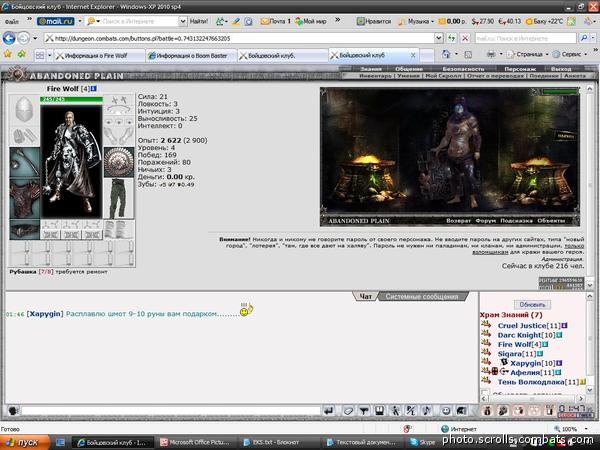Select the Чат tab
Image resolution: width=600 pixels, height=450 pixels.
(365, 297)
